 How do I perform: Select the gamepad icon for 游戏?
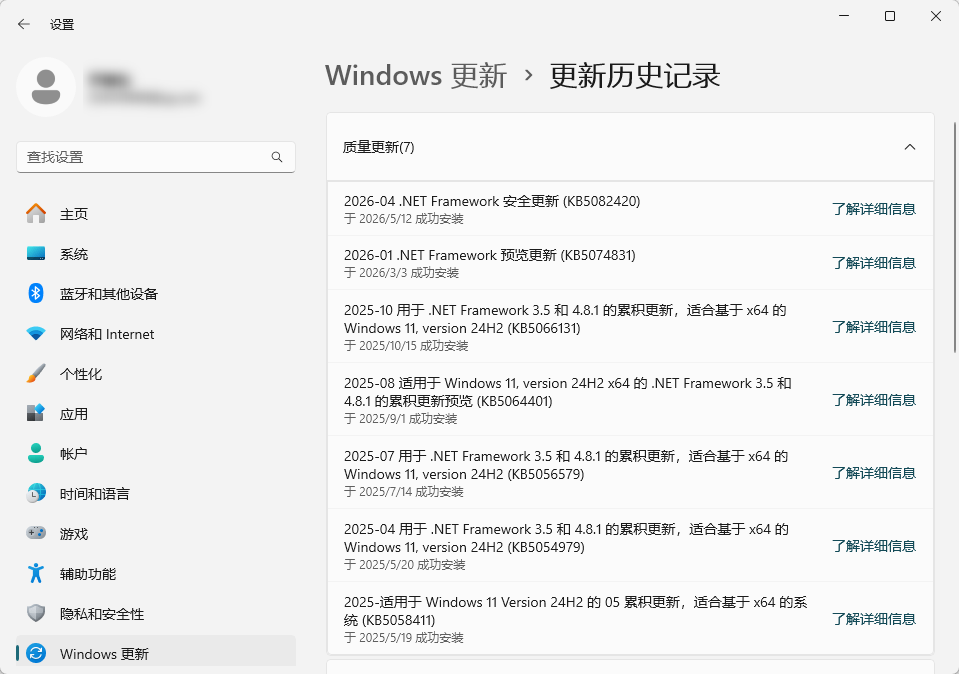[36, 533]
